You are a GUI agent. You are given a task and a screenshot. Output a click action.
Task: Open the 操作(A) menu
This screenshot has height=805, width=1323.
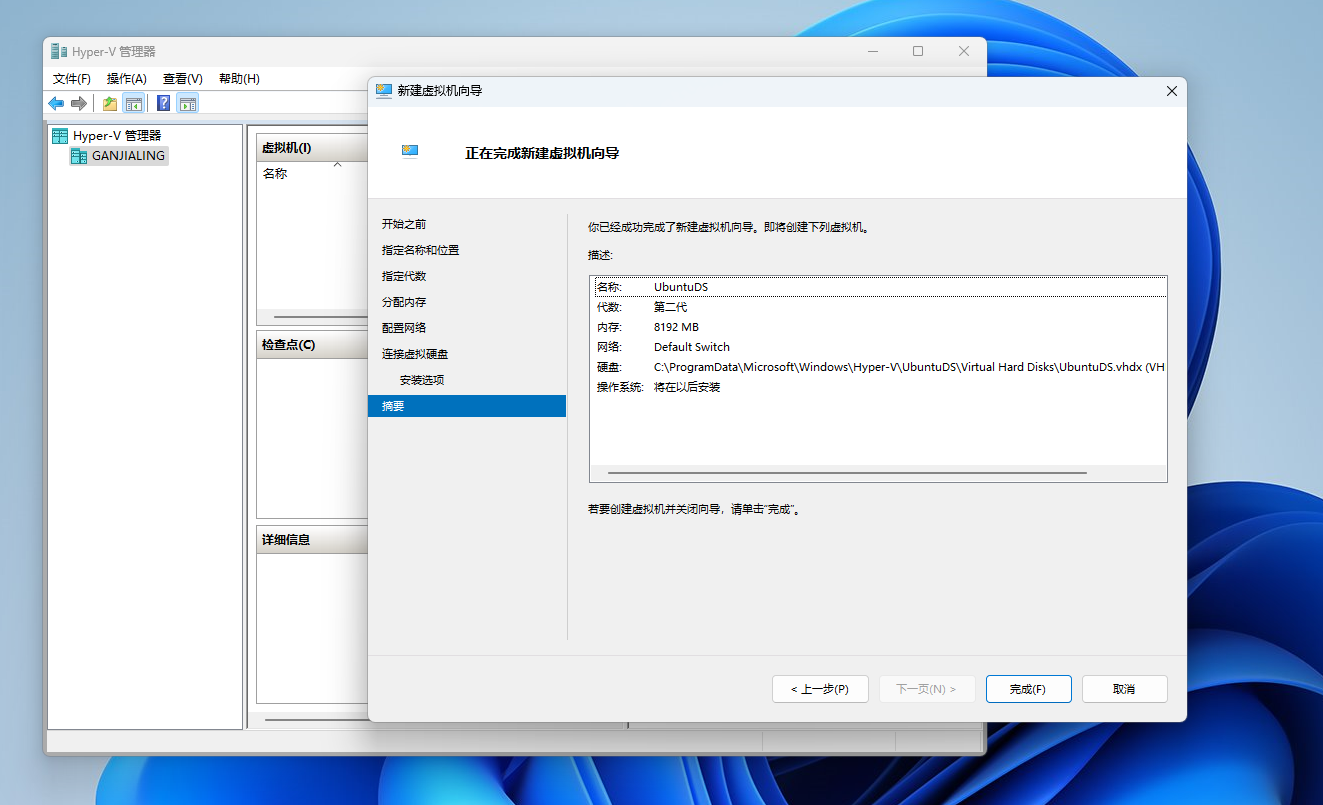tap(127, 79)
